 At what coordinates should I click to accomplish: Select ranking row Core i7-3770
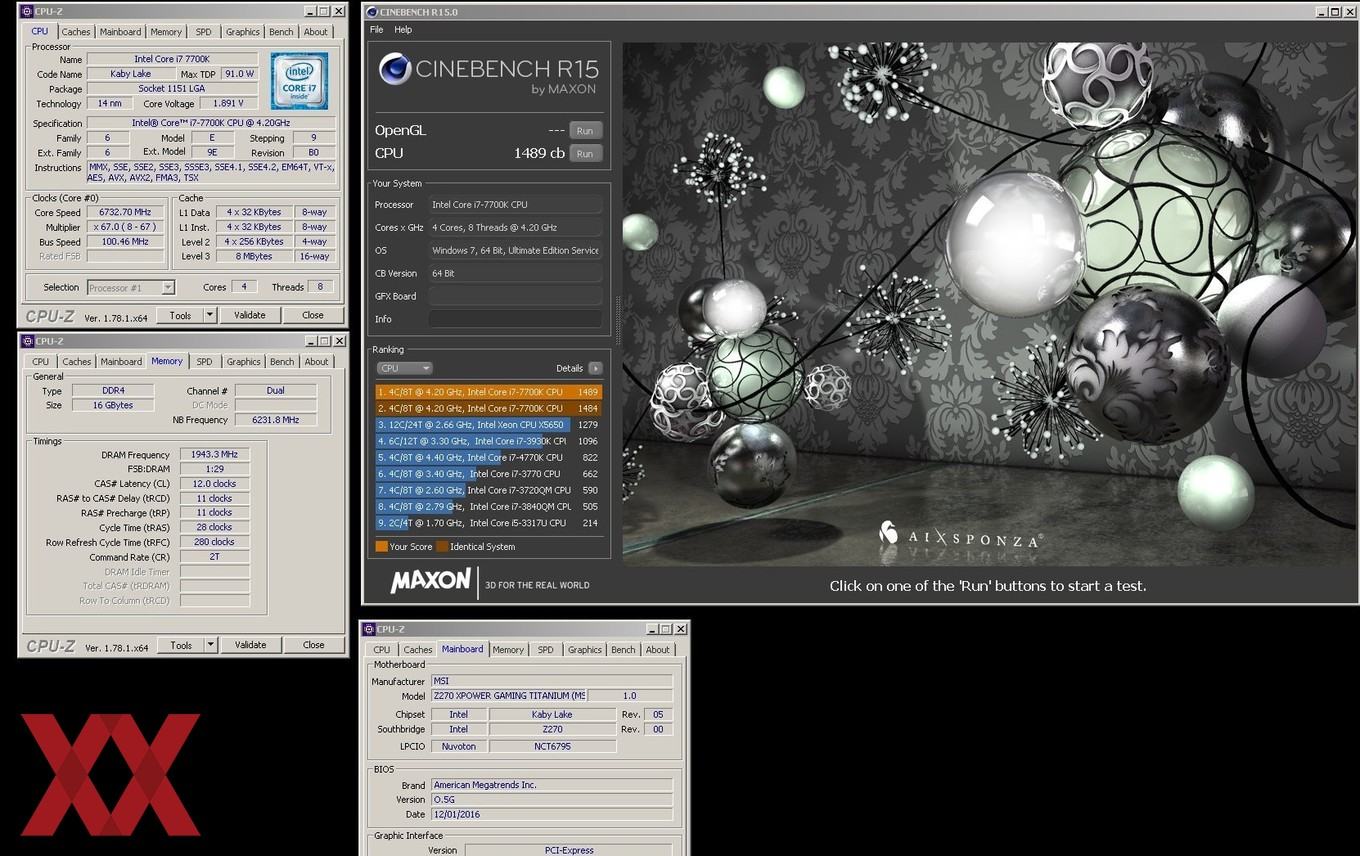pos(489,474)
